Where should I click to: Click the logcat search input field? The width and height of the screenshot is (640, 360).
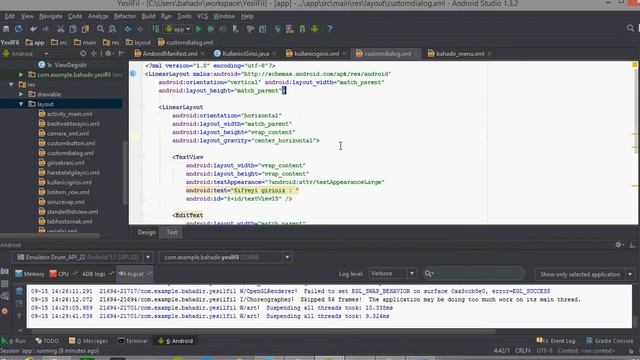[473, 273]
